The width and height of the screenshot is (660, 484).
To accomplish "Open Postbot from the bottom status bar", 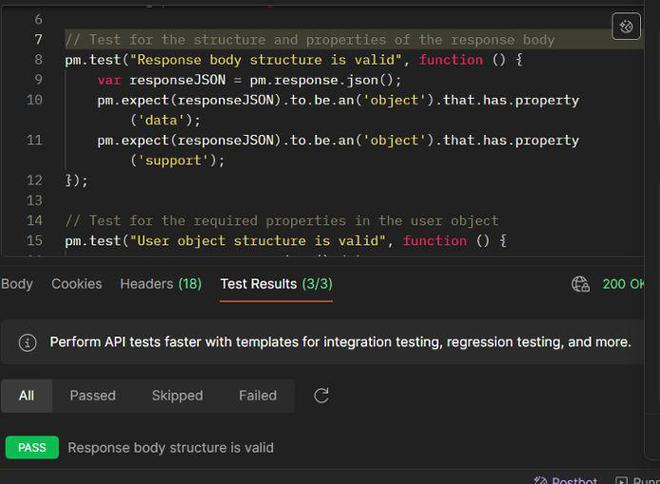I will tap(565, 480).
